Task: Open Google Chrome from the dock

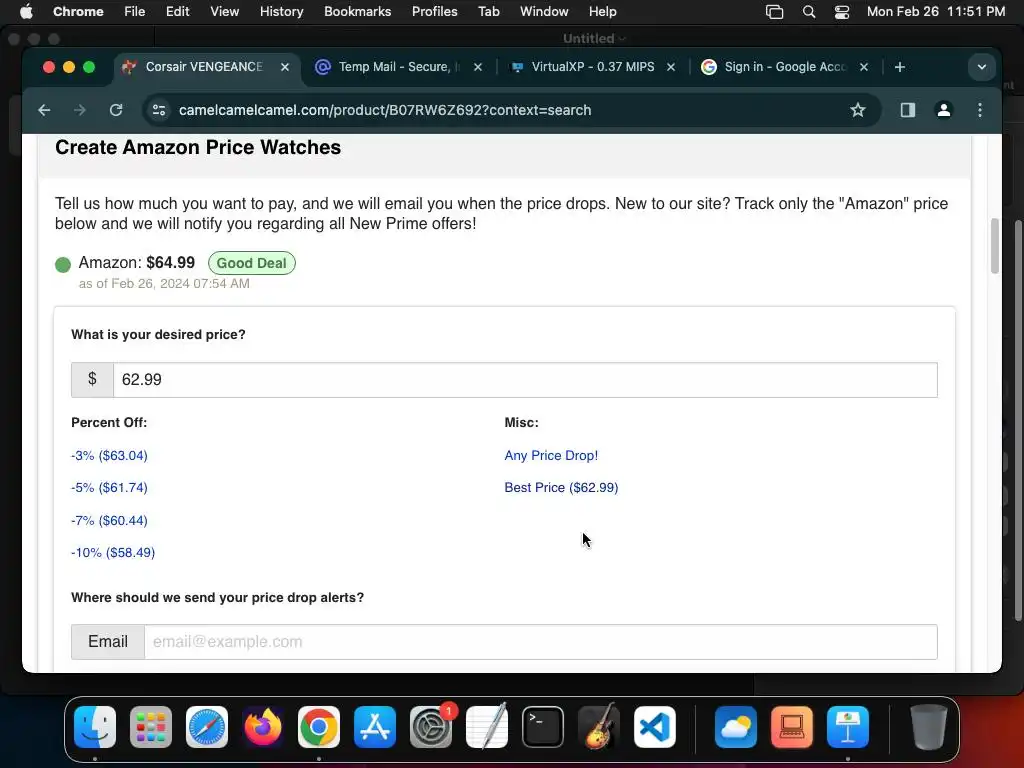Action: pos(319,727)
